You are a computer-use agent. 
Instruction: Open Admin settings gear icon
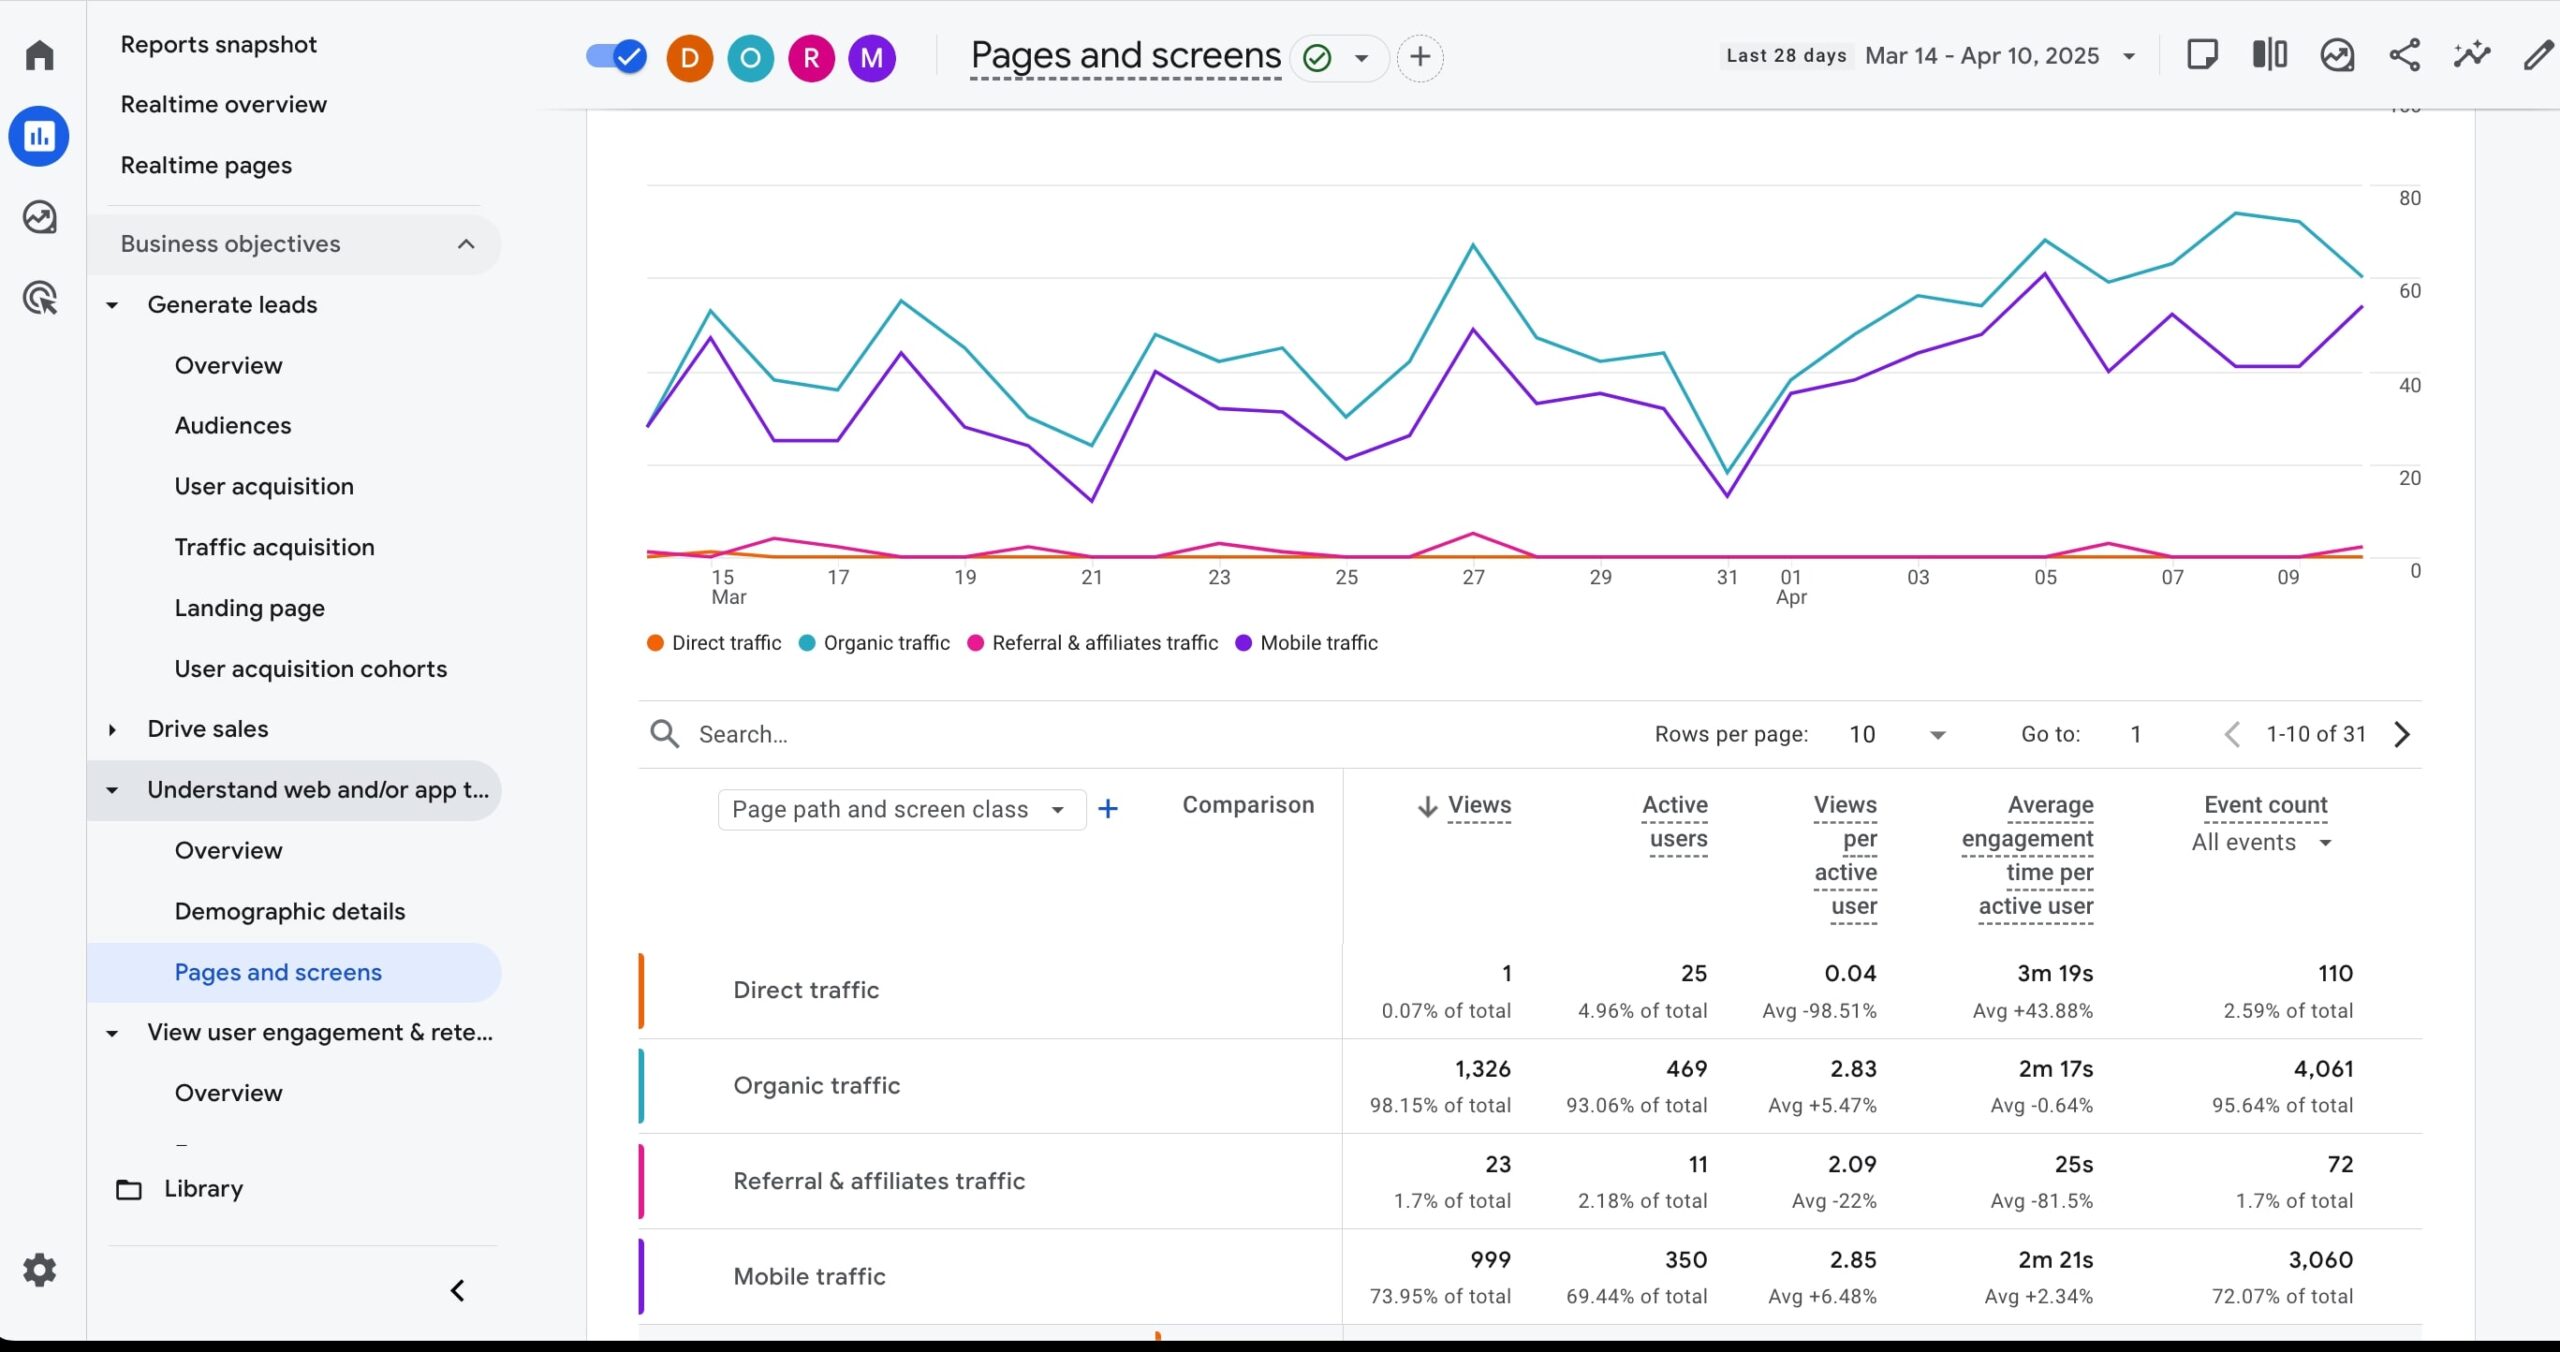click(x=39, y=1270)
